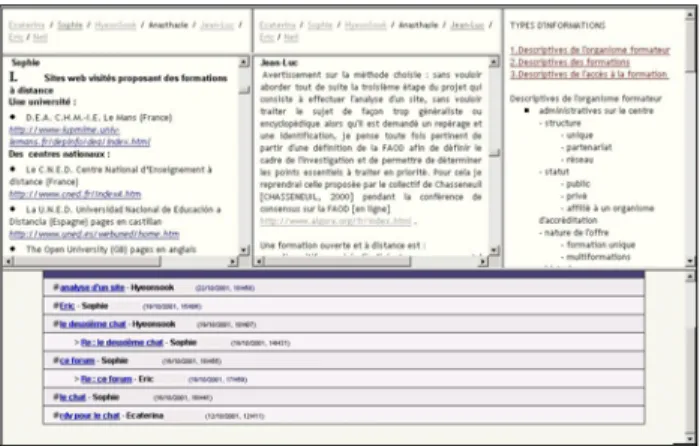Viewport: 700px width, 446px height.
Task: Click 'Une formation ouverte et à distance est :' line
Action: pyautogui.click(x=343, y=246)
